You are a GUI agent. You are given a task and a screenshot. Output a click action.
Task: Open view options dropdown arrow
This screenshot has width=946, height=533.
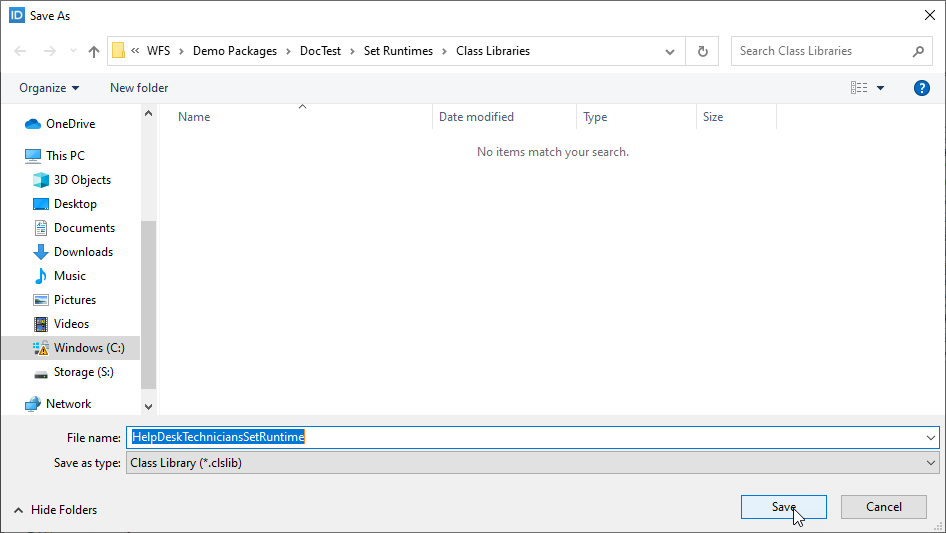point(880,88)
